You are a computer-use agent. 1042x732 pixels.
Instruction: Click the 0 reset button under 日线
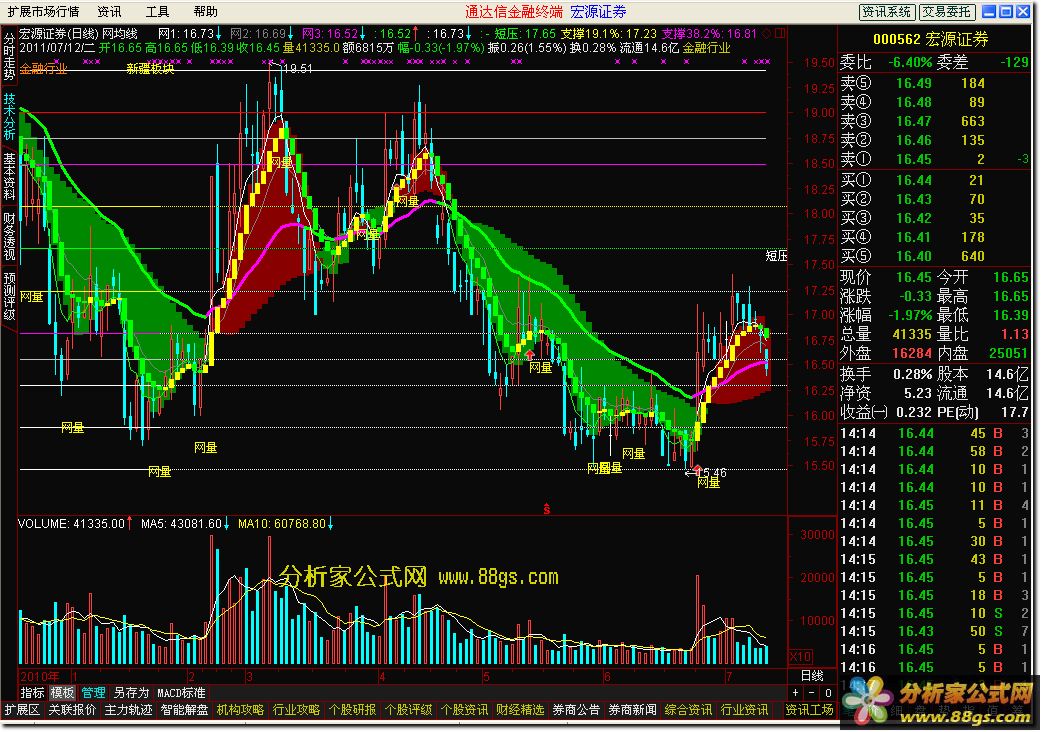tap(828, 693)
